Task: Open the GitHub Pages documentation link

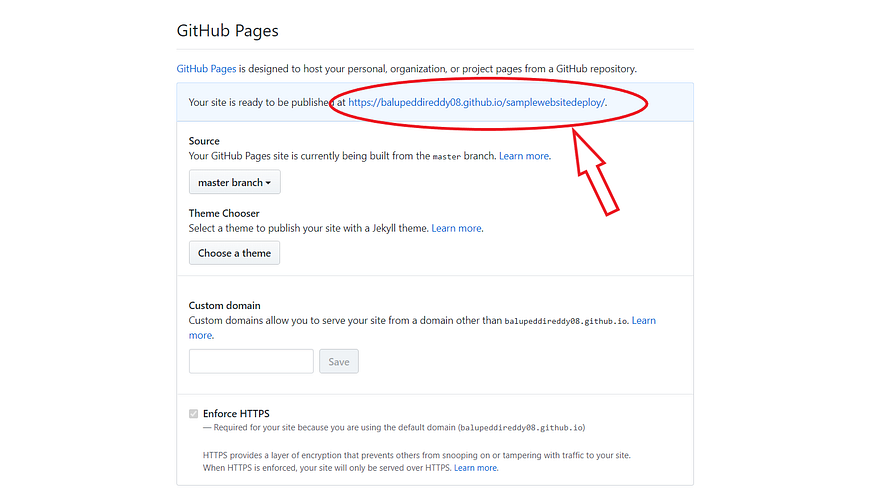Action: point(206,69)
